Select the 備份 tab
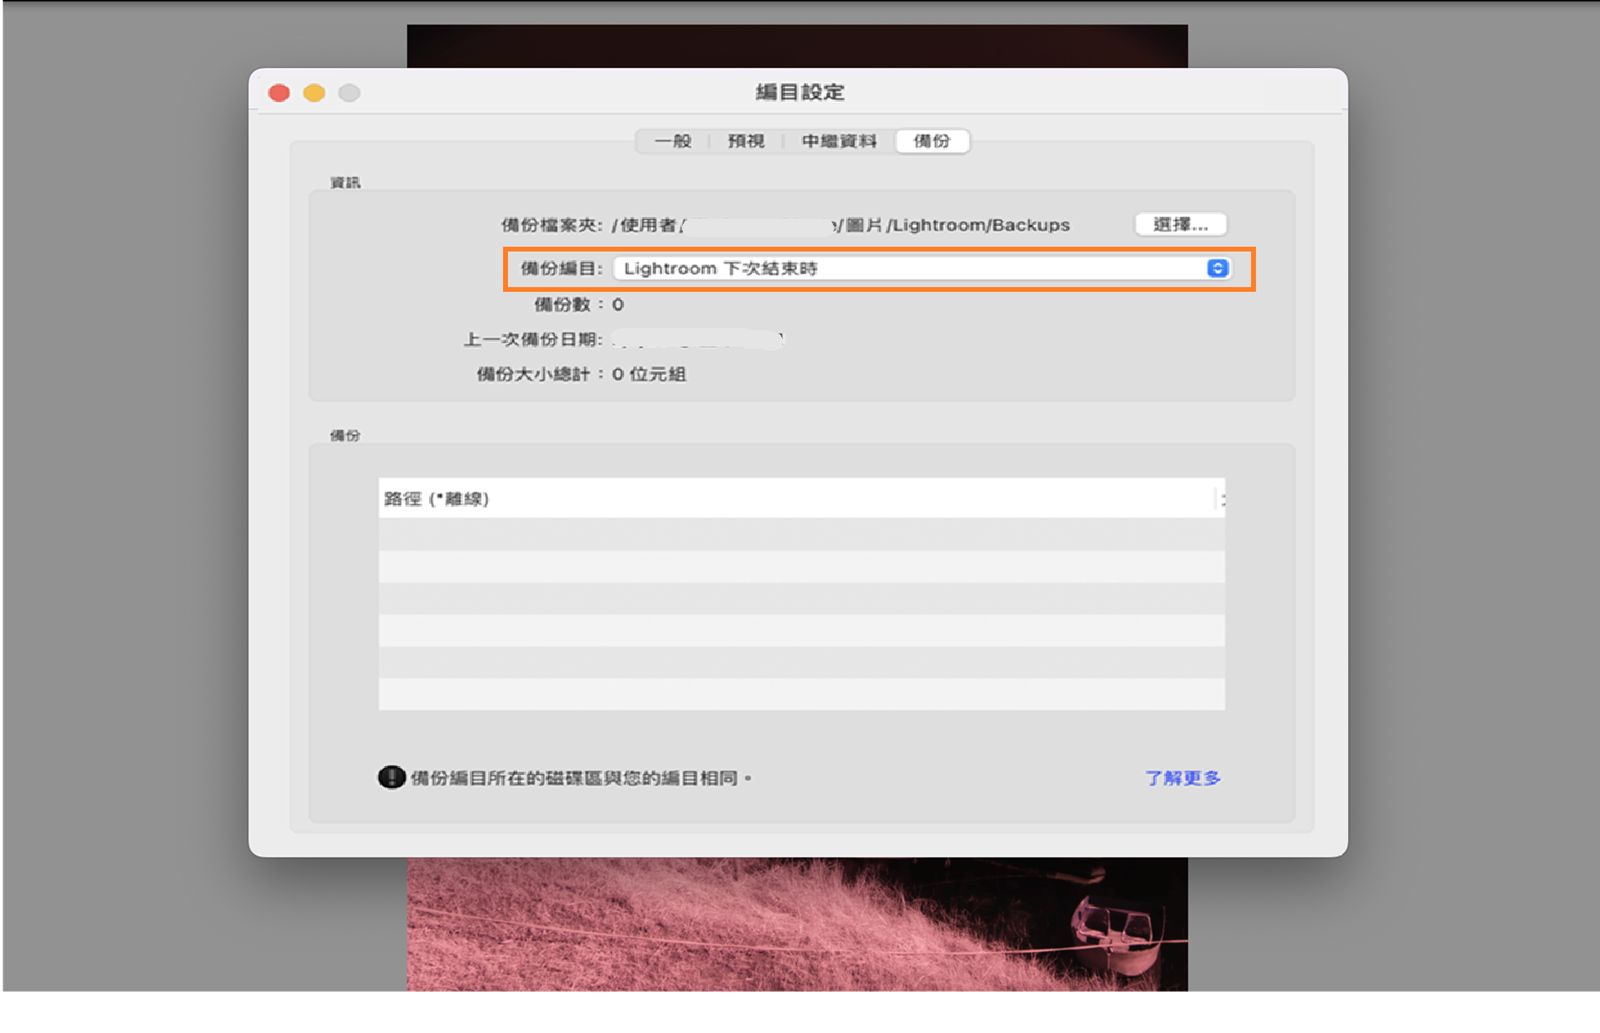 (931, 141)
